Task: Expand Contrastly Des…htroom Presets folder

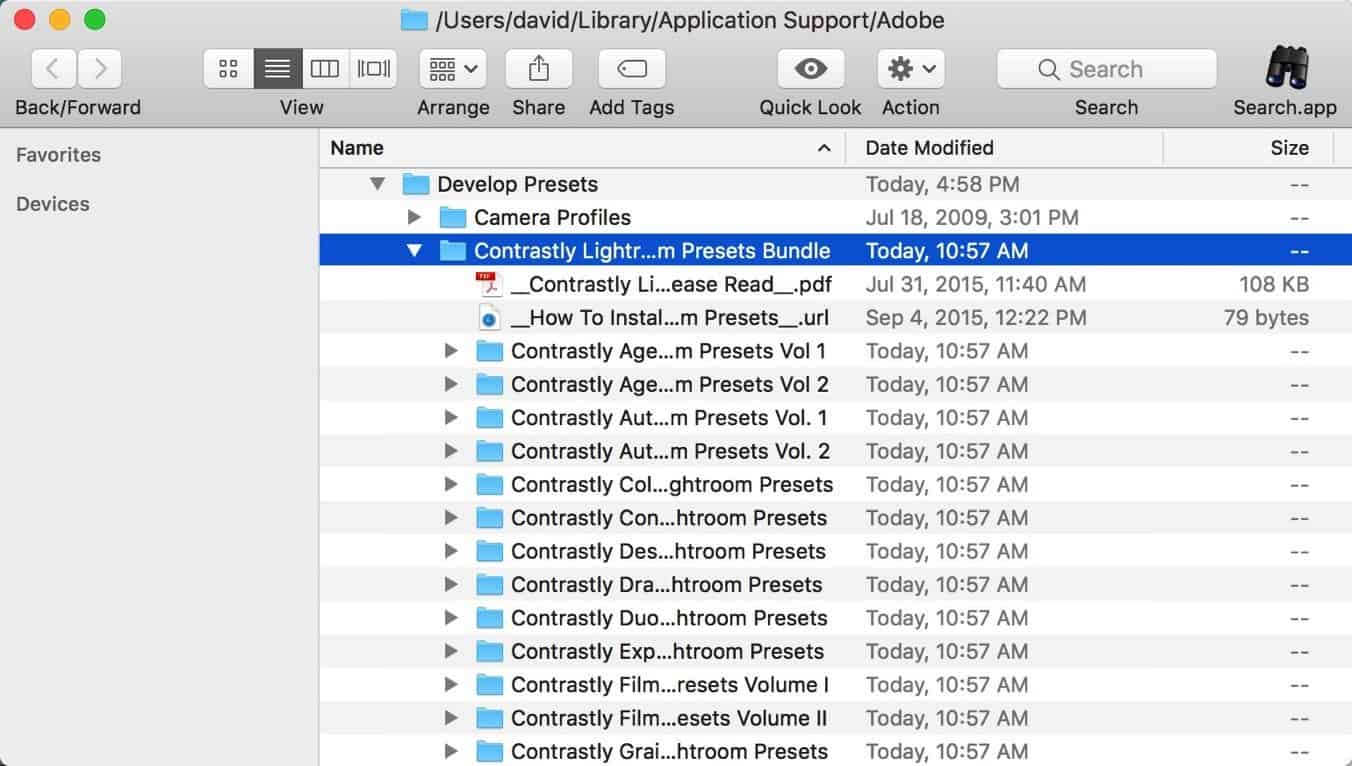Action: [x=451, y=551]
